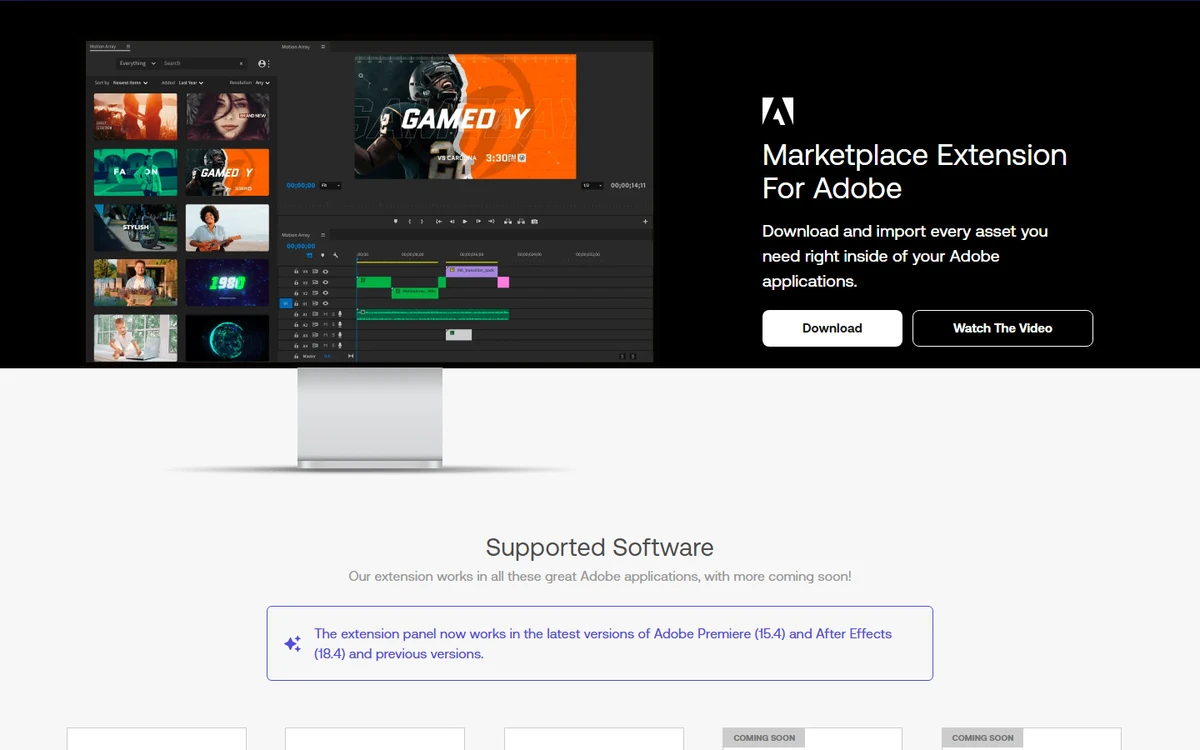Viewport: 1200px width, 750px height.
Task: Hide video track V1 using its eye icon
Action: pos(325,303)
